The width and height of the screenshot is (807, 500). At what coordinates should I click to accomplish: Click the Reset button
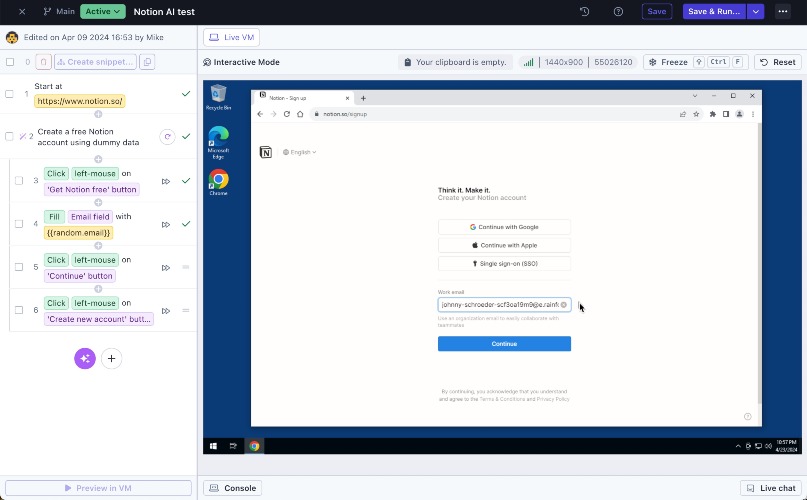tap(778, 62)
